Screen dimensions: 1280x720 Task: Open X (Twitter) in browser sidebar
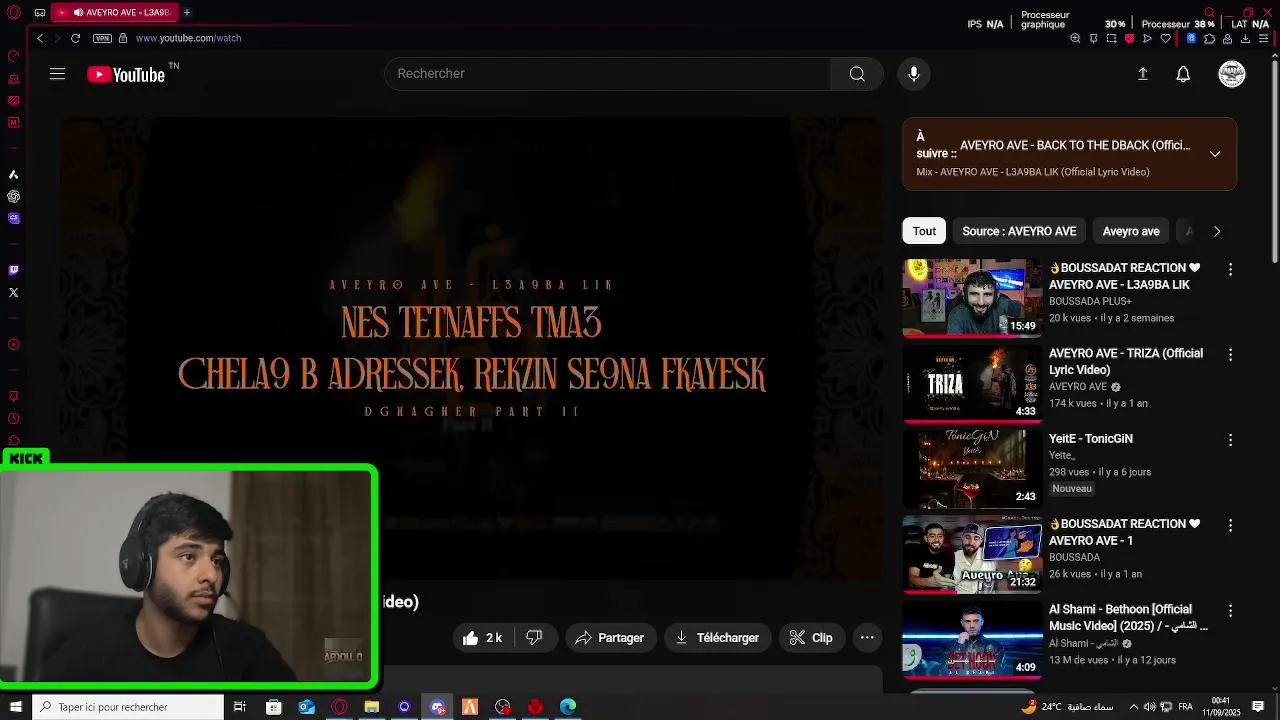pyautogui.click(x=13, y=292)
